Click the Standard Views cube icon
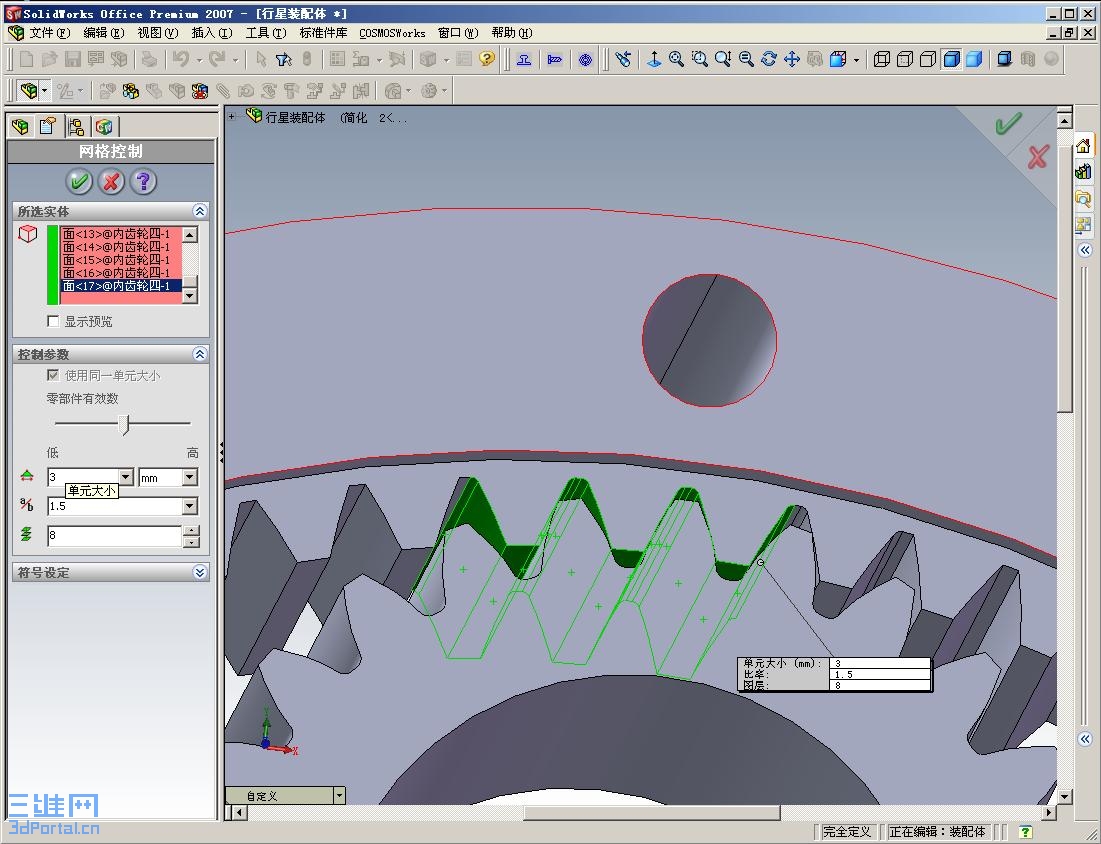Image resolution: width=1101 pixels, height=844 pixels. pyautogui.click(x=838, y=59)
